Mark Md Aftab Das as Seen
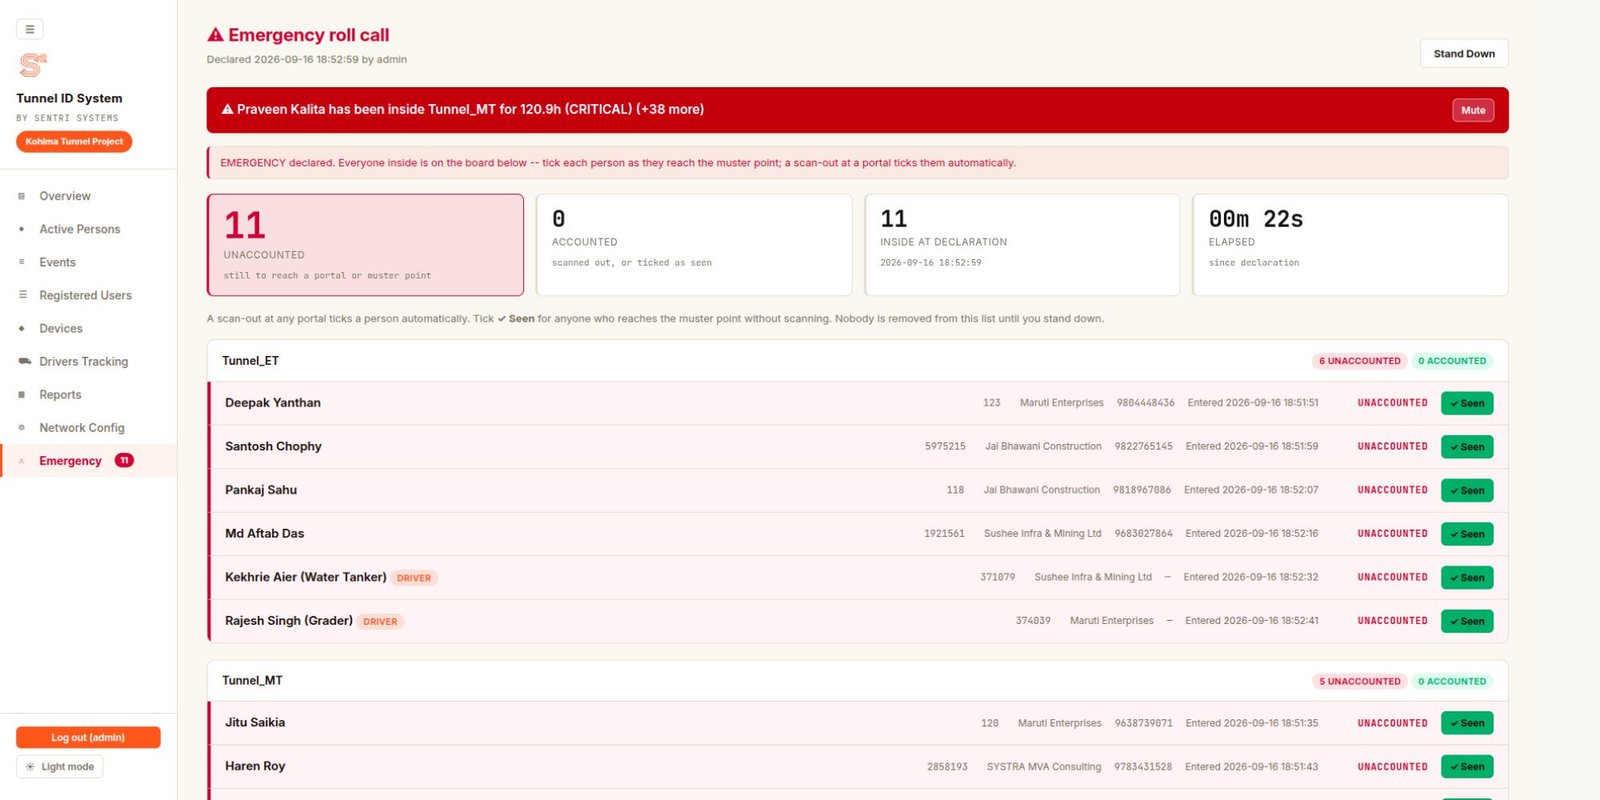 coord(1467,534)
